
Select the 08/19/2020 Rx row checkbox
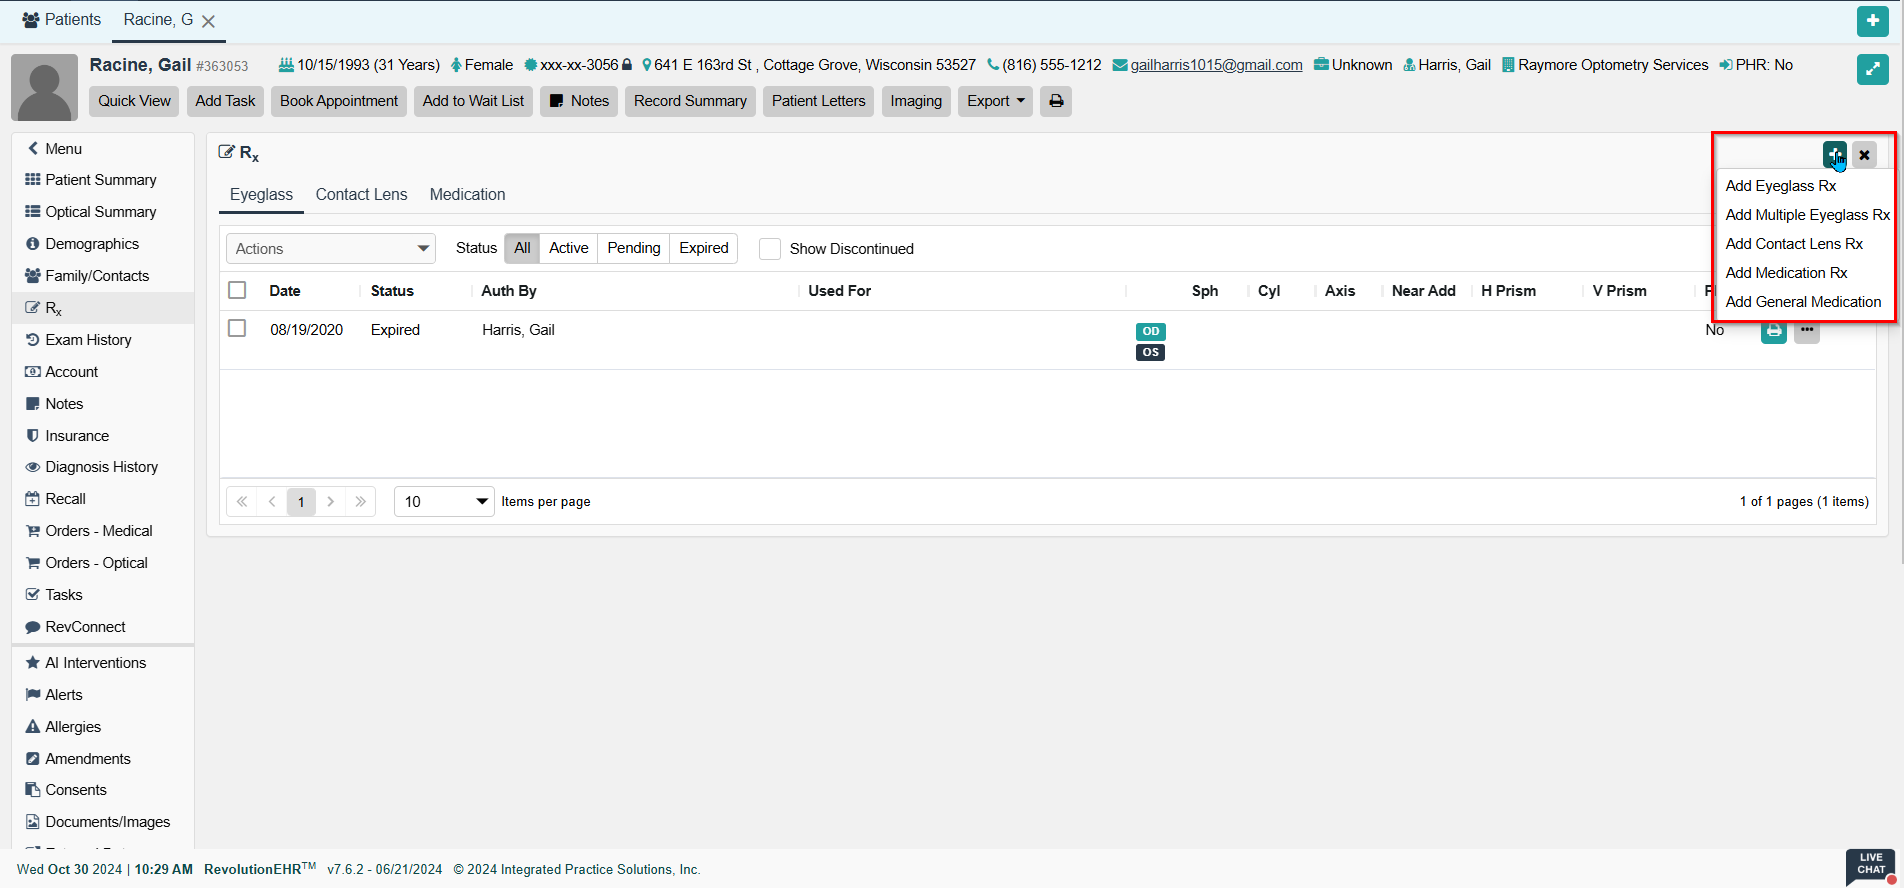237,329
